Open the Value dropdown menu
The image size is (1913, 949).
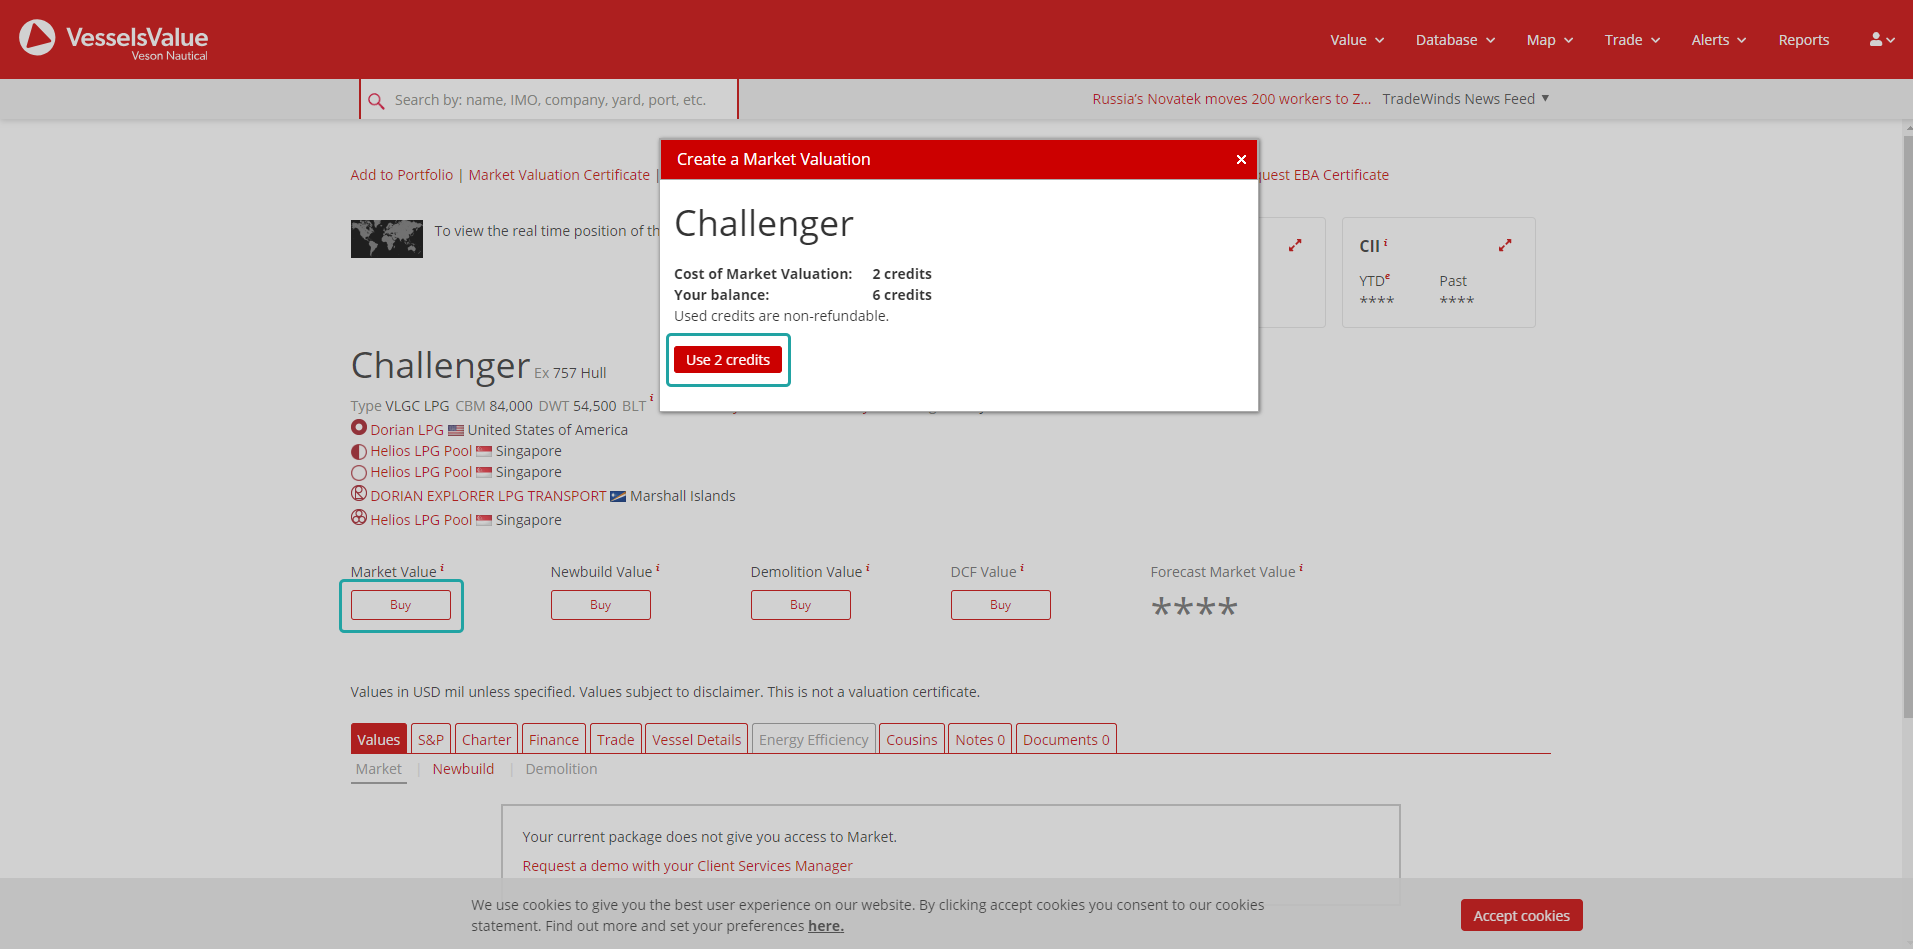1356,40
